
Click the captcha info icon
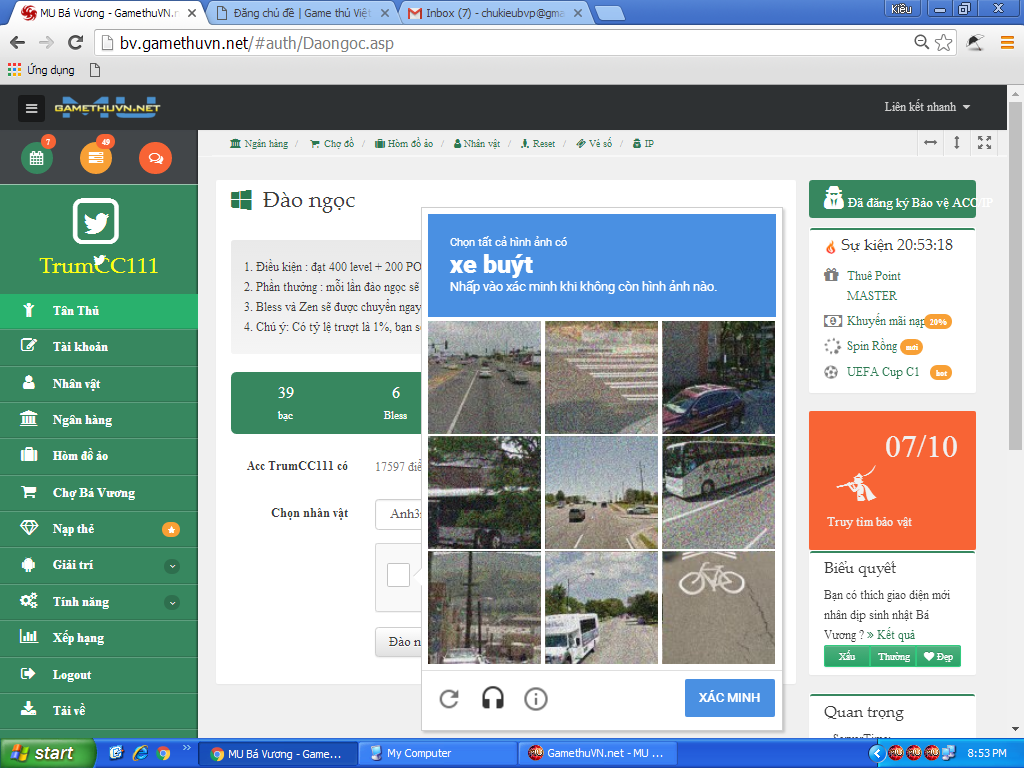coord(536,698)
